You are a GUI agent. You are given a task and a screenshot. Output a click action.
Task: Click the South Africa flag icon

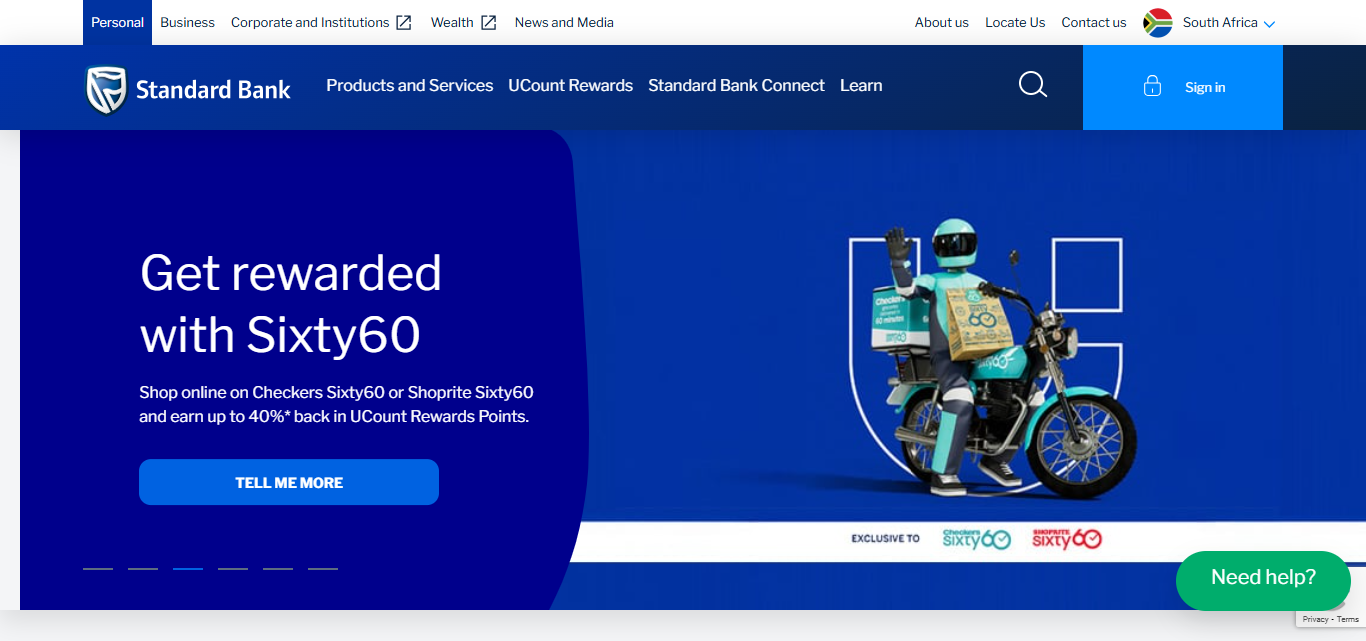point(1158,23)
